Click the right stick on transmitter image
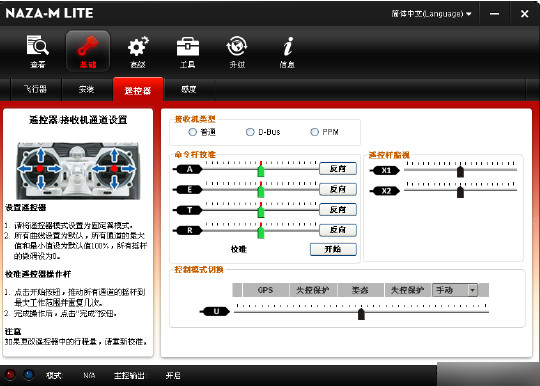 click(114, 168)
